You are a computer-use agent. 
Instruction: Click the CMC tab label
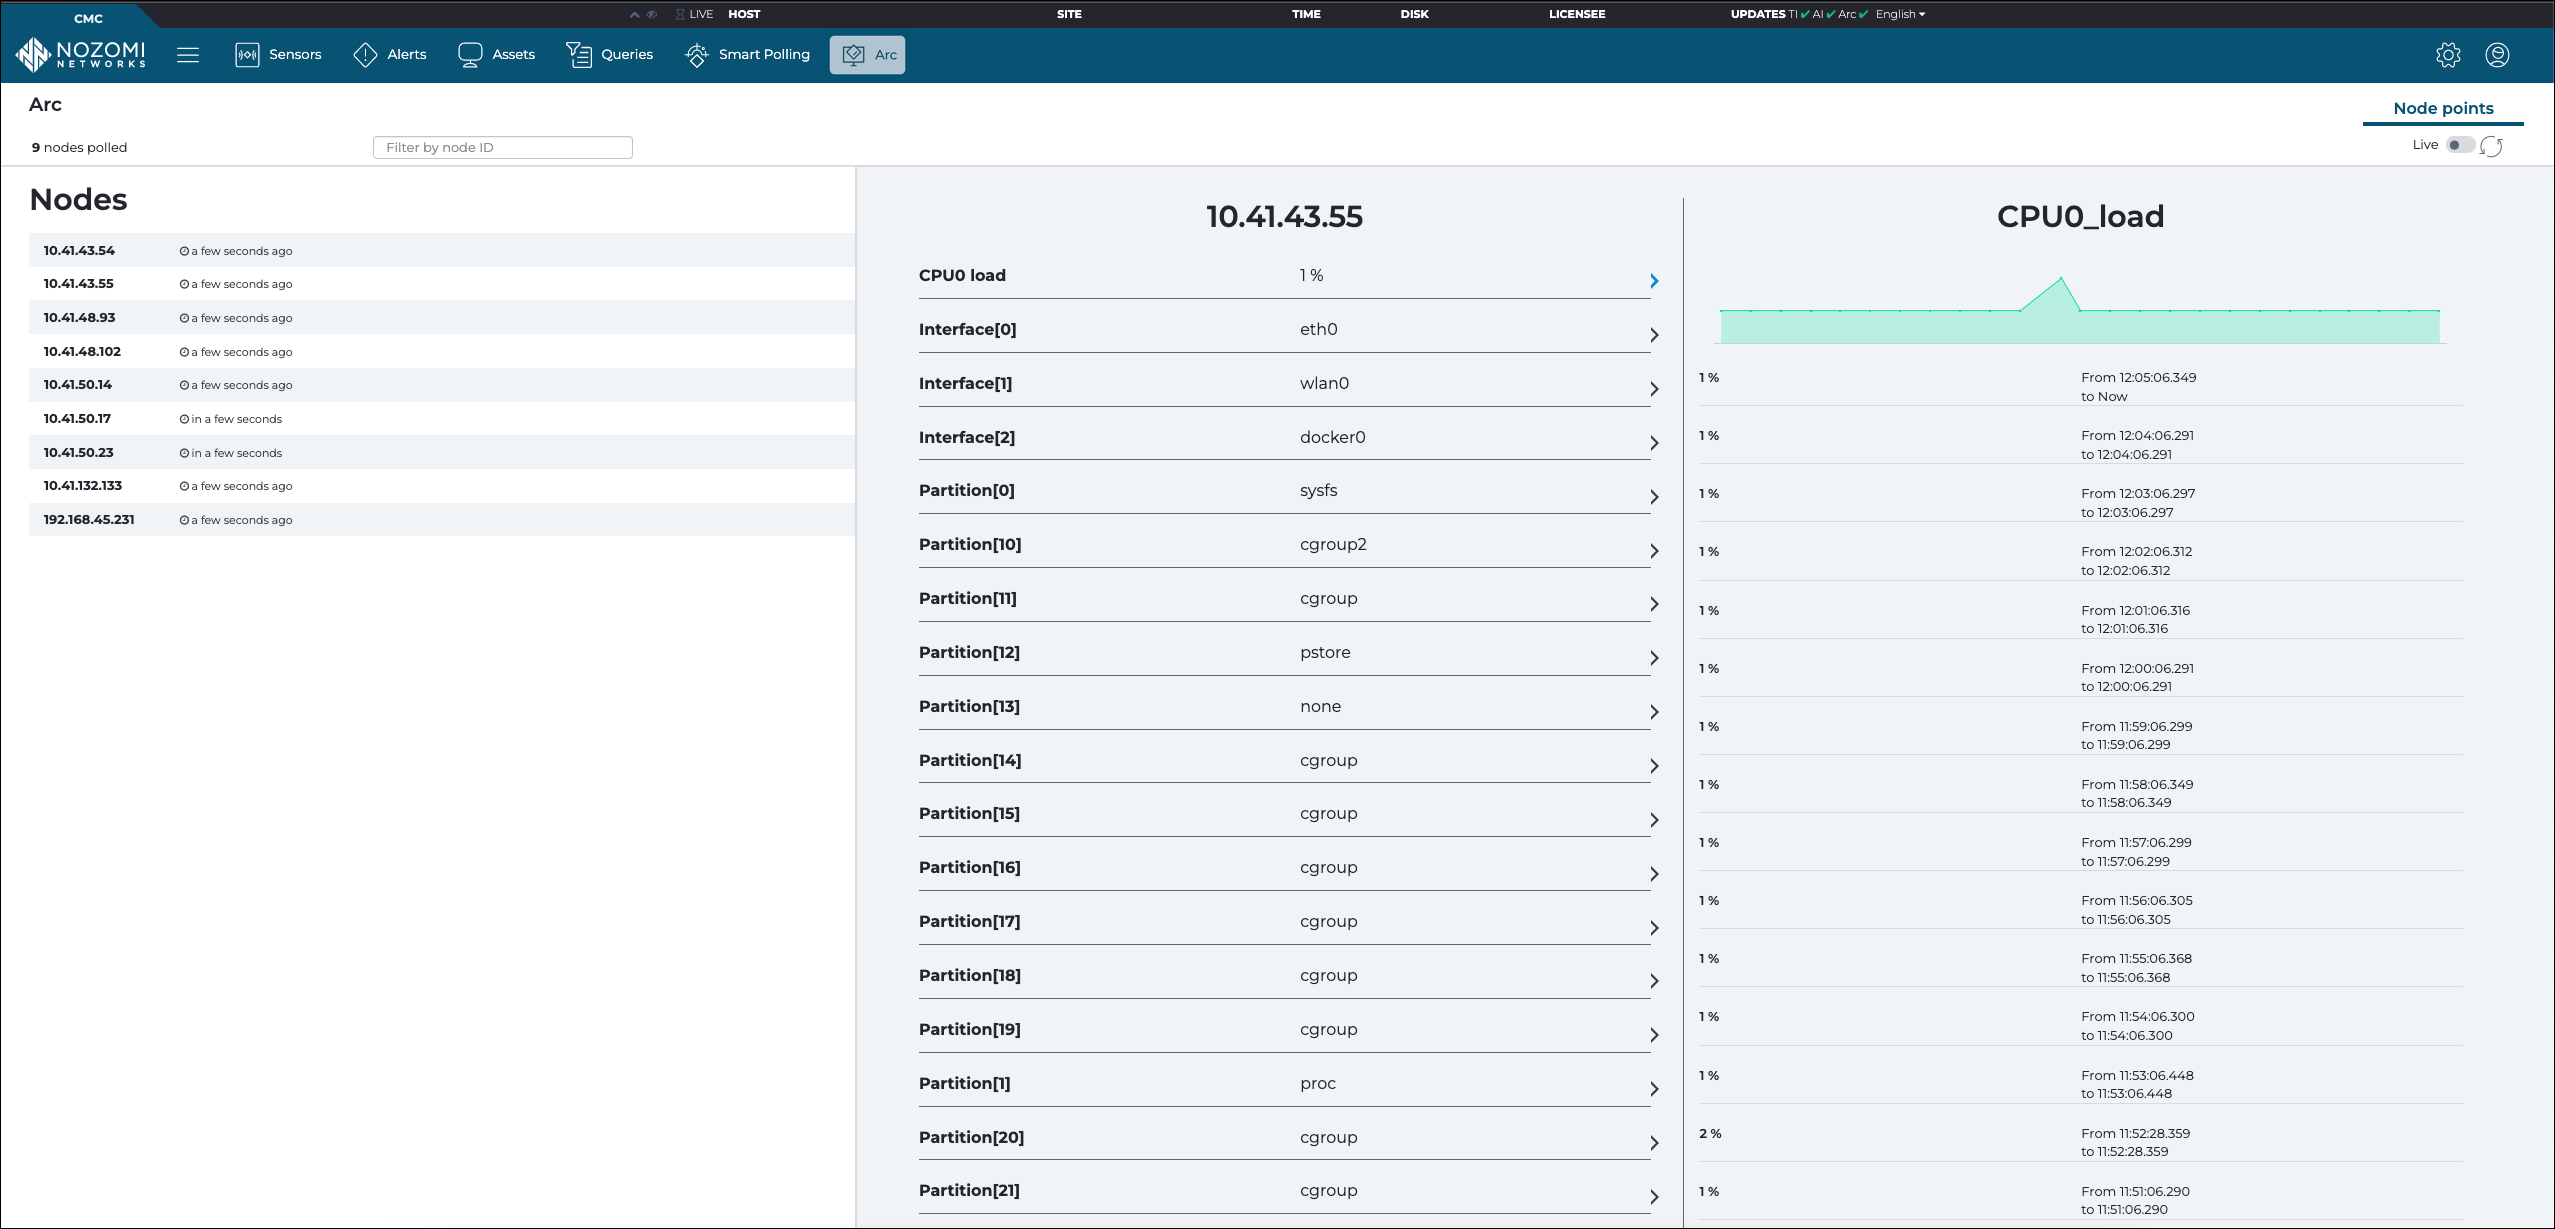(88, 18)
